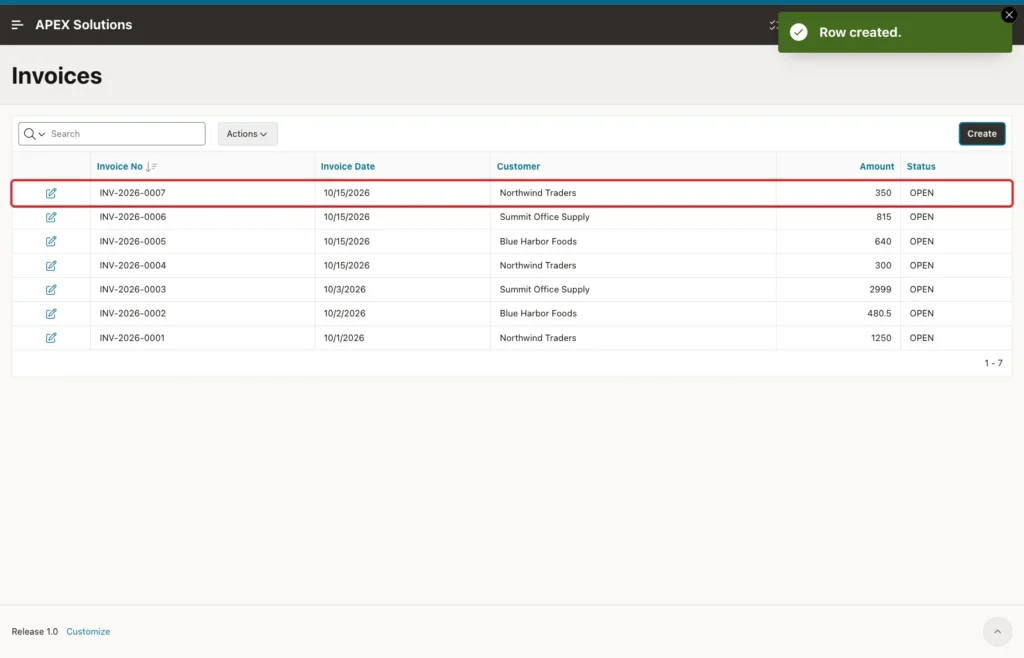
Task: Open the Amount column header
Action: 876,166
